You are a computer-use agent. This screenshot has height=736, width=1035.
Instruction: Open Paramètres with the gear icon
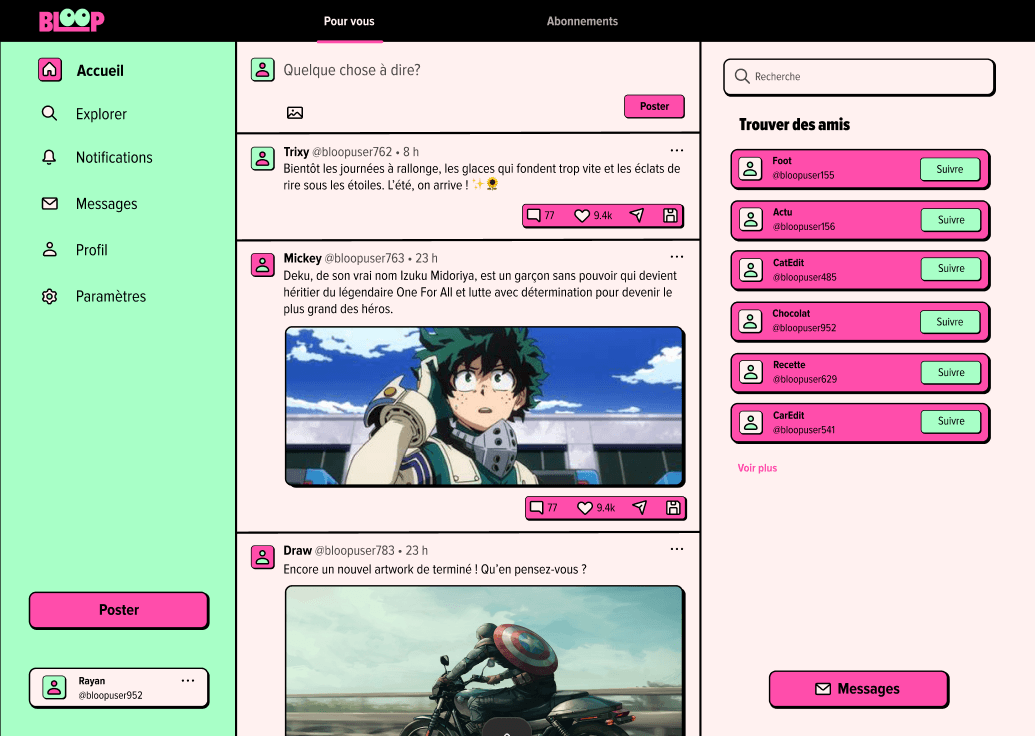coord(49,296)
